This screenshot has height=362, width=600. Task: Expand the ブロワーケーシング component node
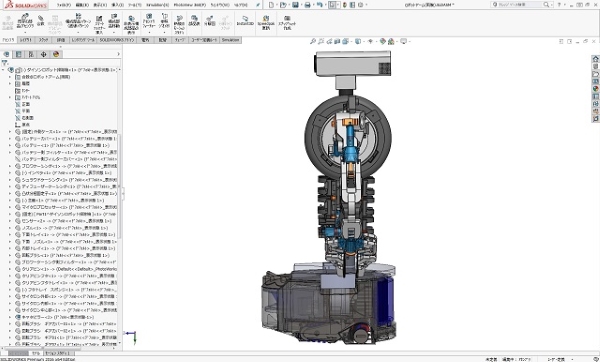tap(10, 166)
